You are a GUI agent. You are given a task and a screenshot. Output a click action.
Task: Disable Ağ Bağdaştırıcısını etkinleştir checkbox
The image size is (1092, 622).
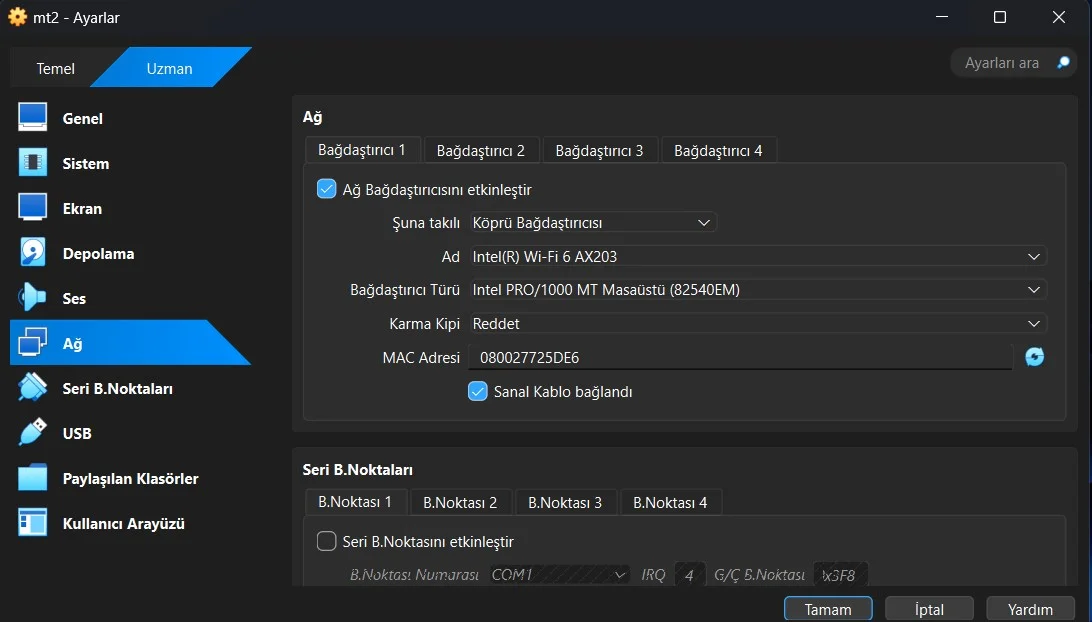326,189
